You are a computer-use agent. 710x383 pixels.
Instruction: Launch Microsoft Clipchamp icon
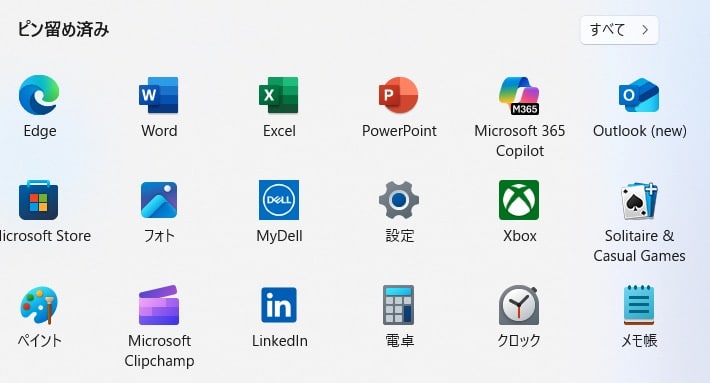pyautogui.click(x=159, y=305)
